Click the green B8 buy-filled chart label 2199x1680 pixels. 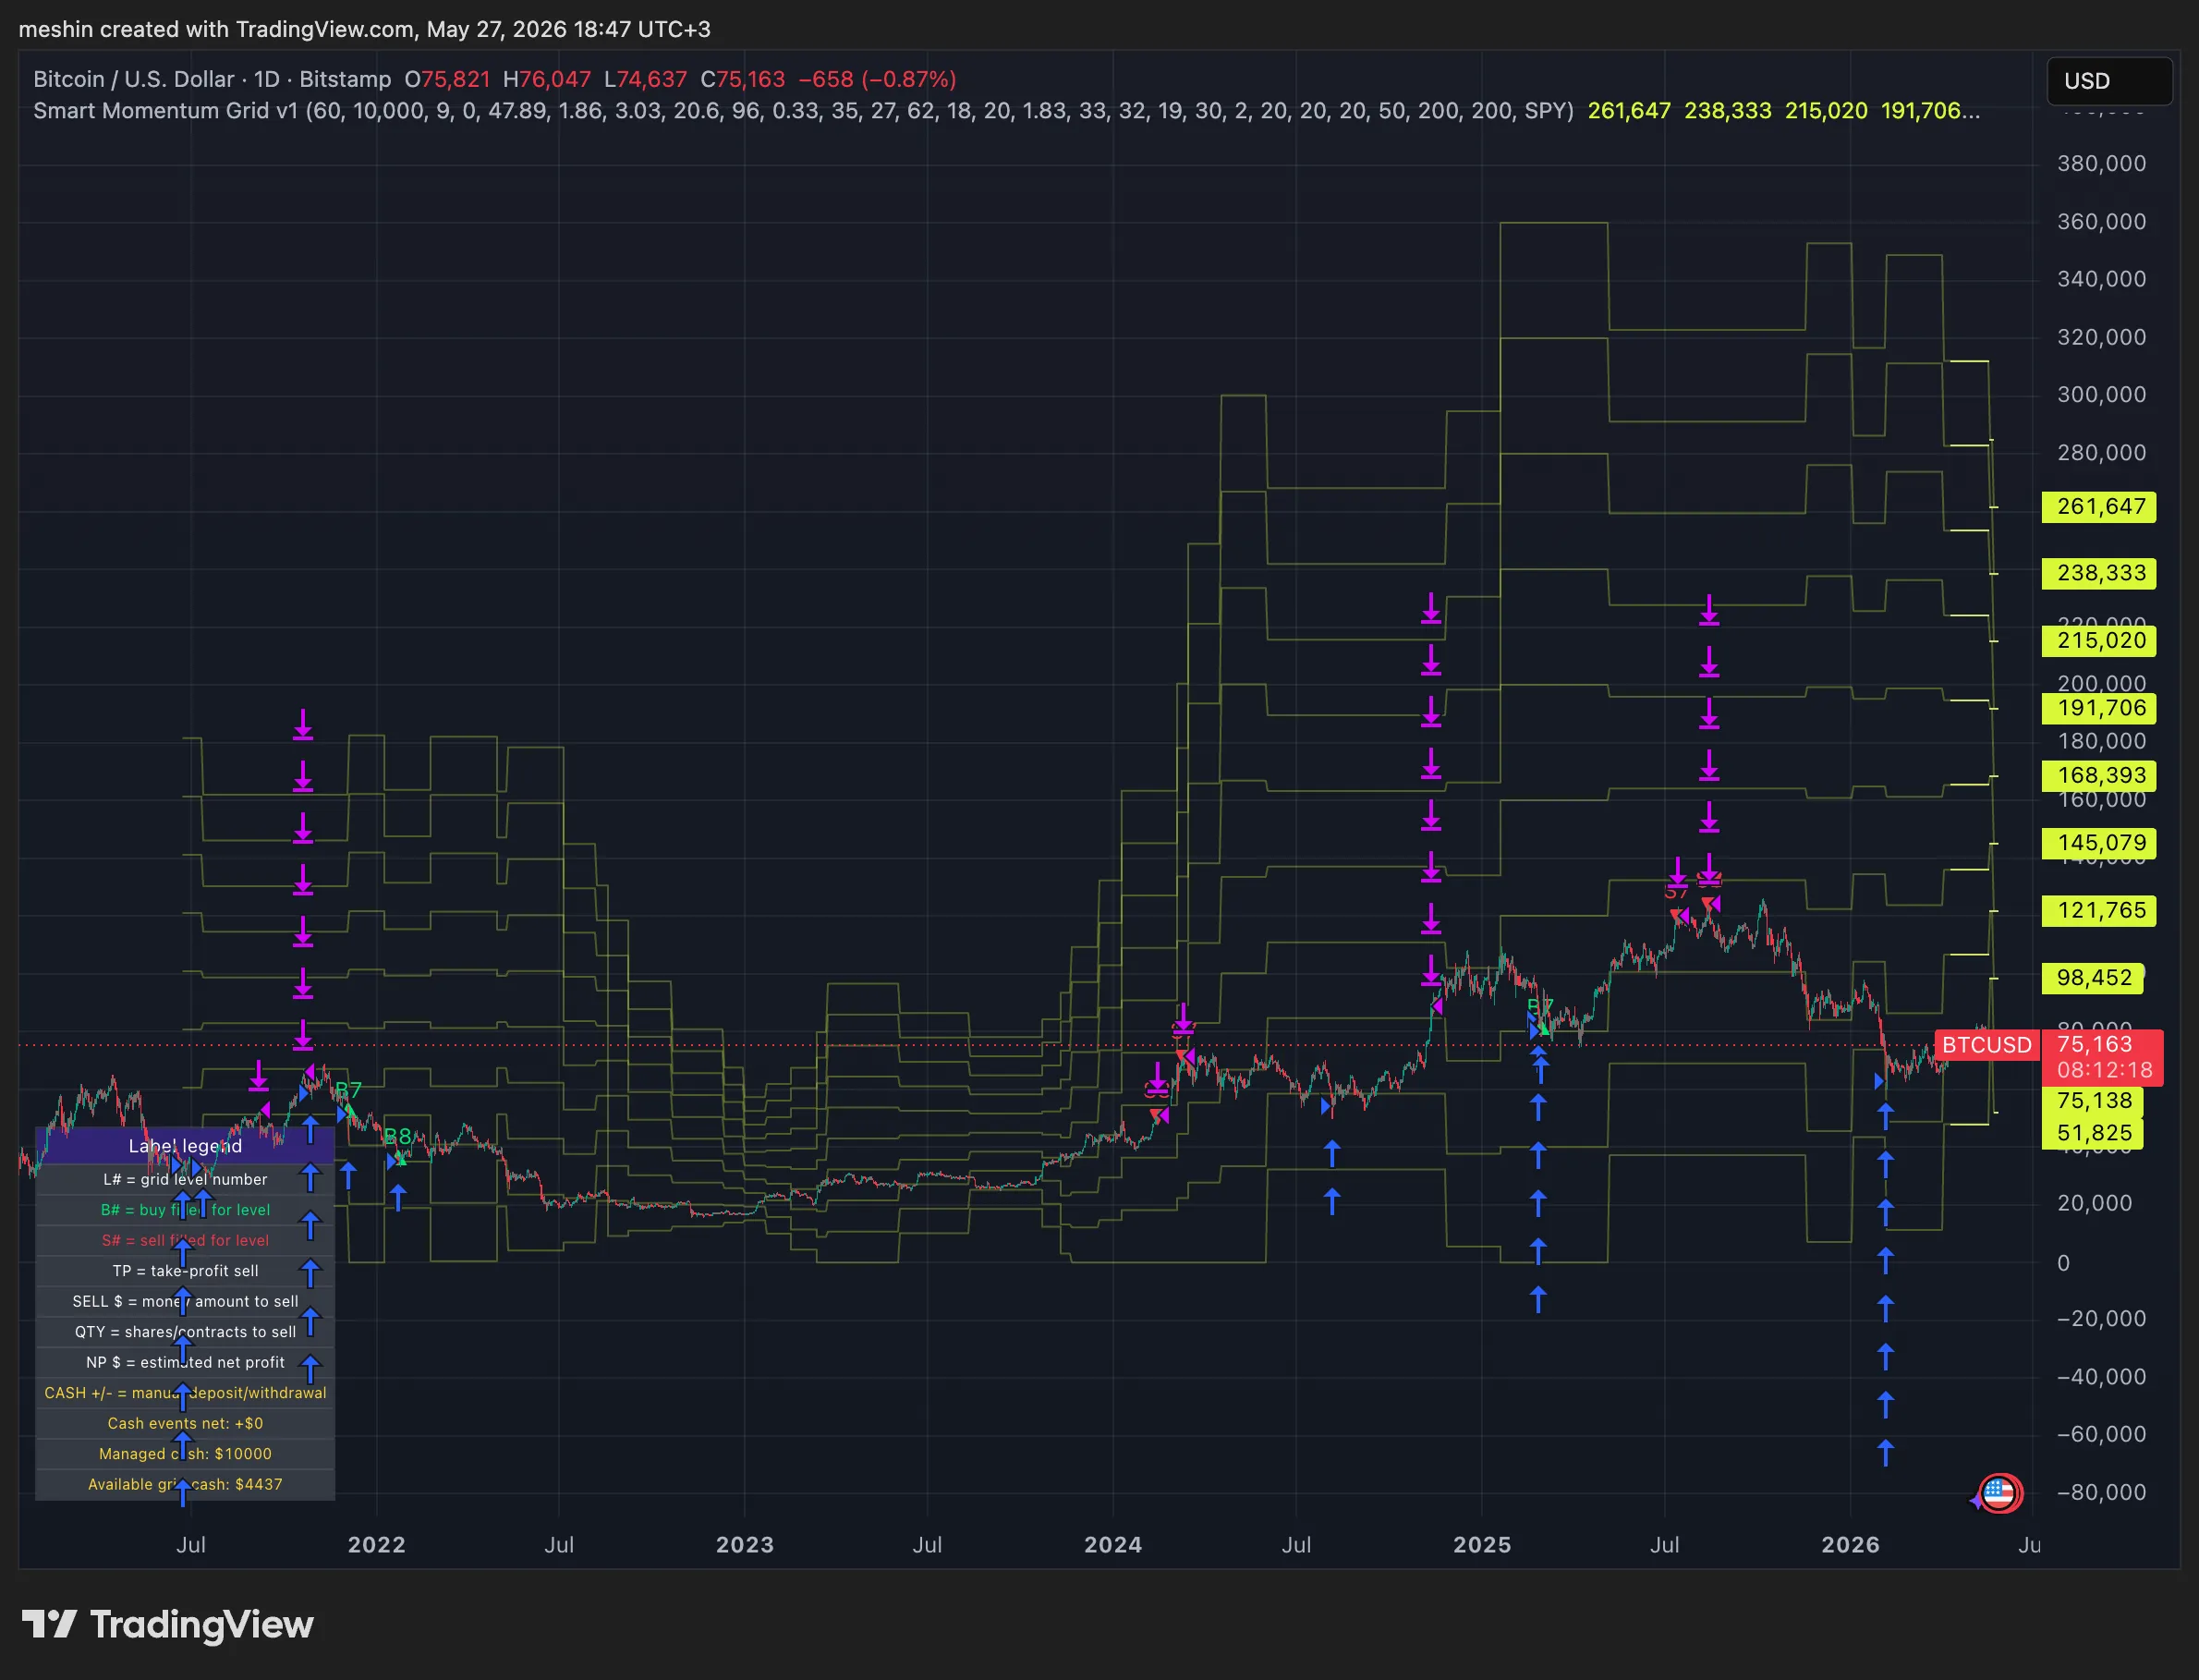397,1136
